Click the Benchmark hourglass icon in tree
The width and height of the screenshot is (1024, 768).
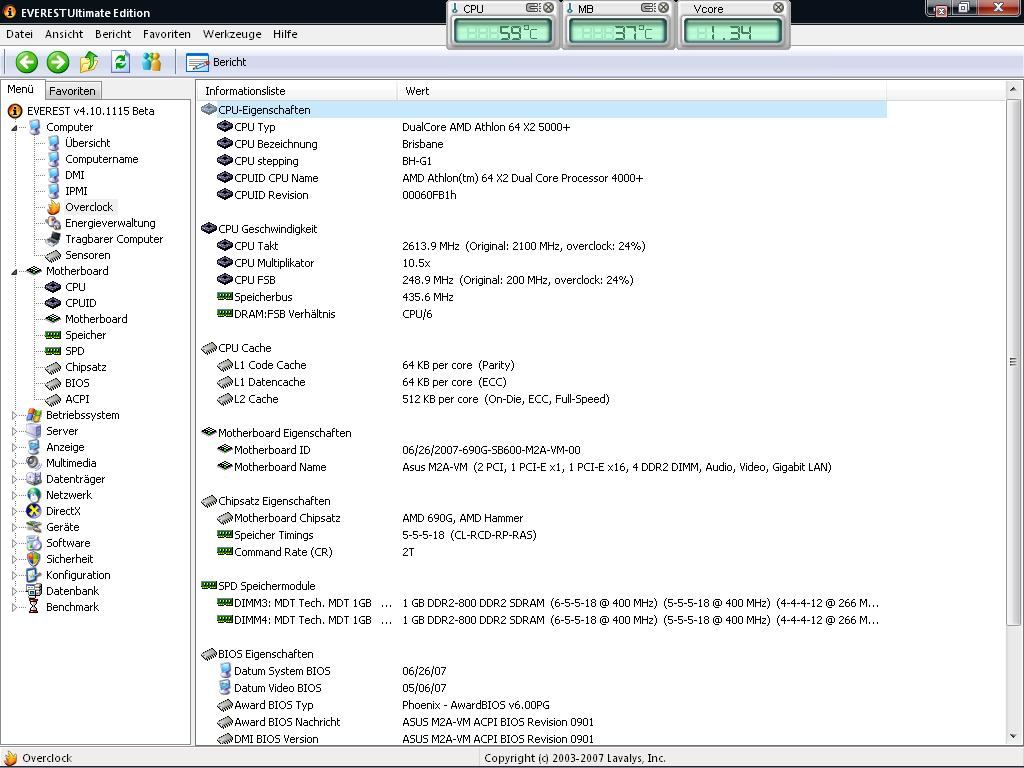pos(34,607)
